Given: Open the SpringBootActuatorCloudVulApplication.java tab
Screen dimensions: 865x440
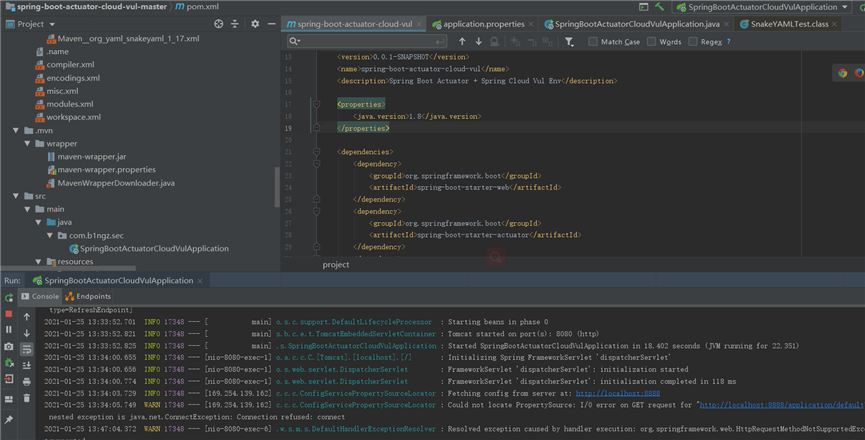Looking at the screenshot, I should click(637, 24).
